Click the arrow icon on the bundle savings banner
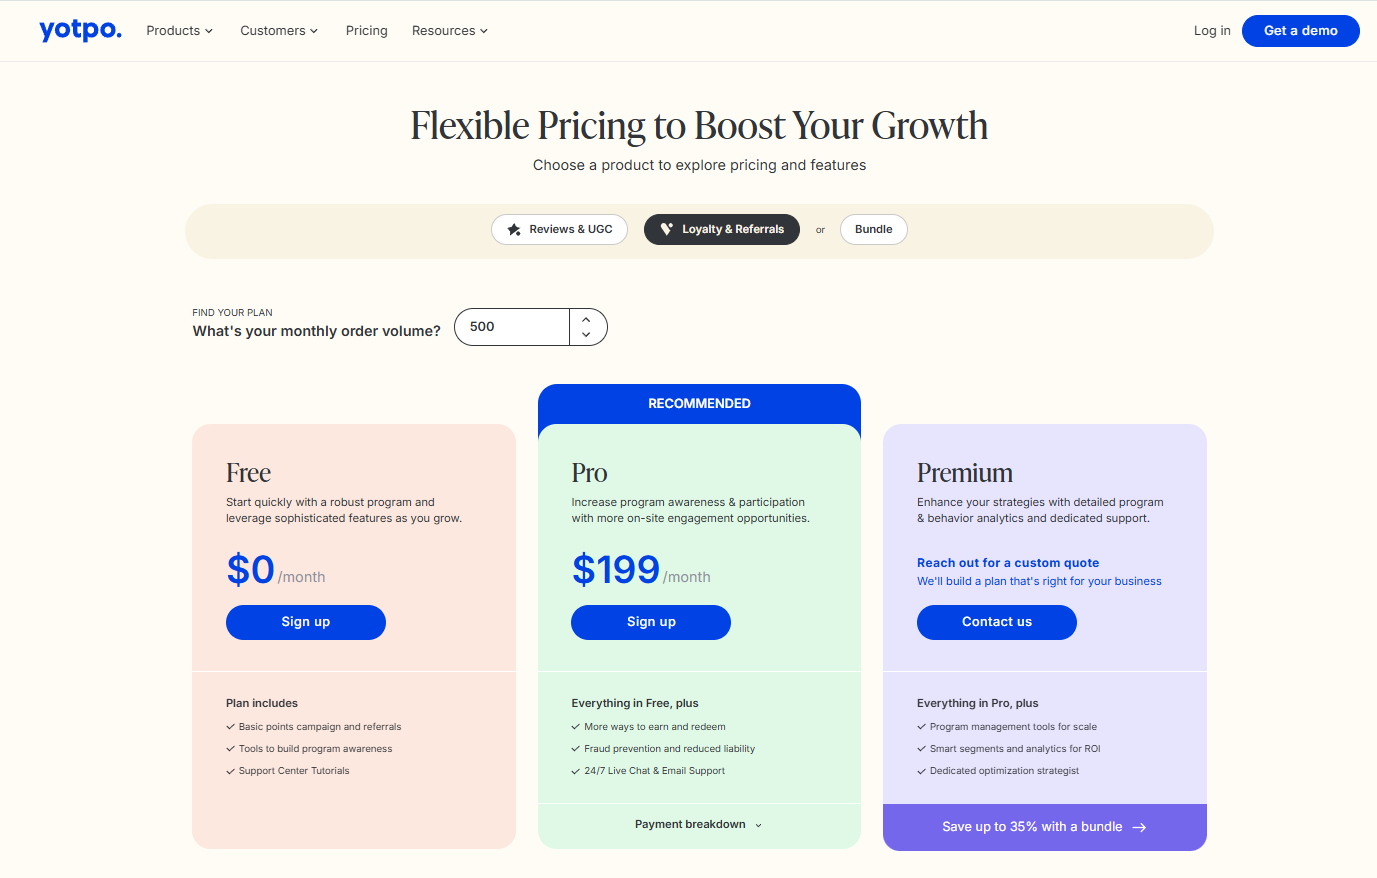This screenshot has height=878, width=1377. (1140, 827)
